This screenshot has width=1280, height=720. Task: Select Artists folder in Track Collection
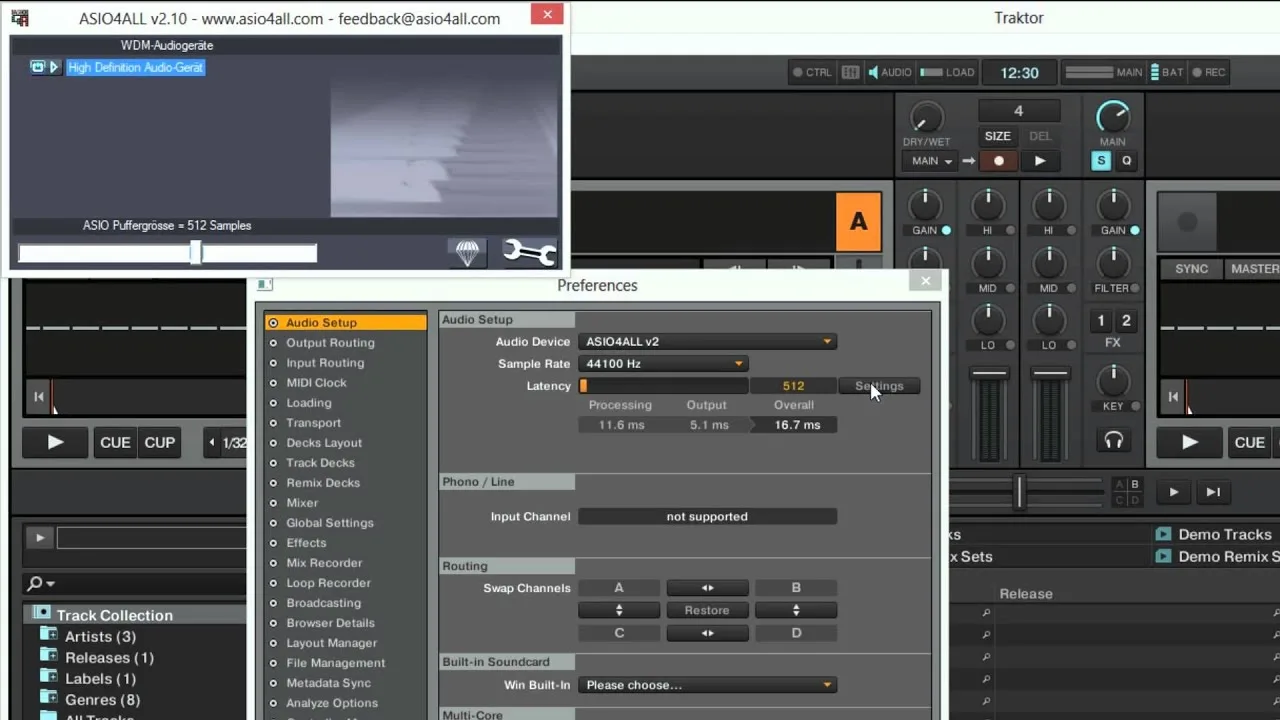[100, 636]
